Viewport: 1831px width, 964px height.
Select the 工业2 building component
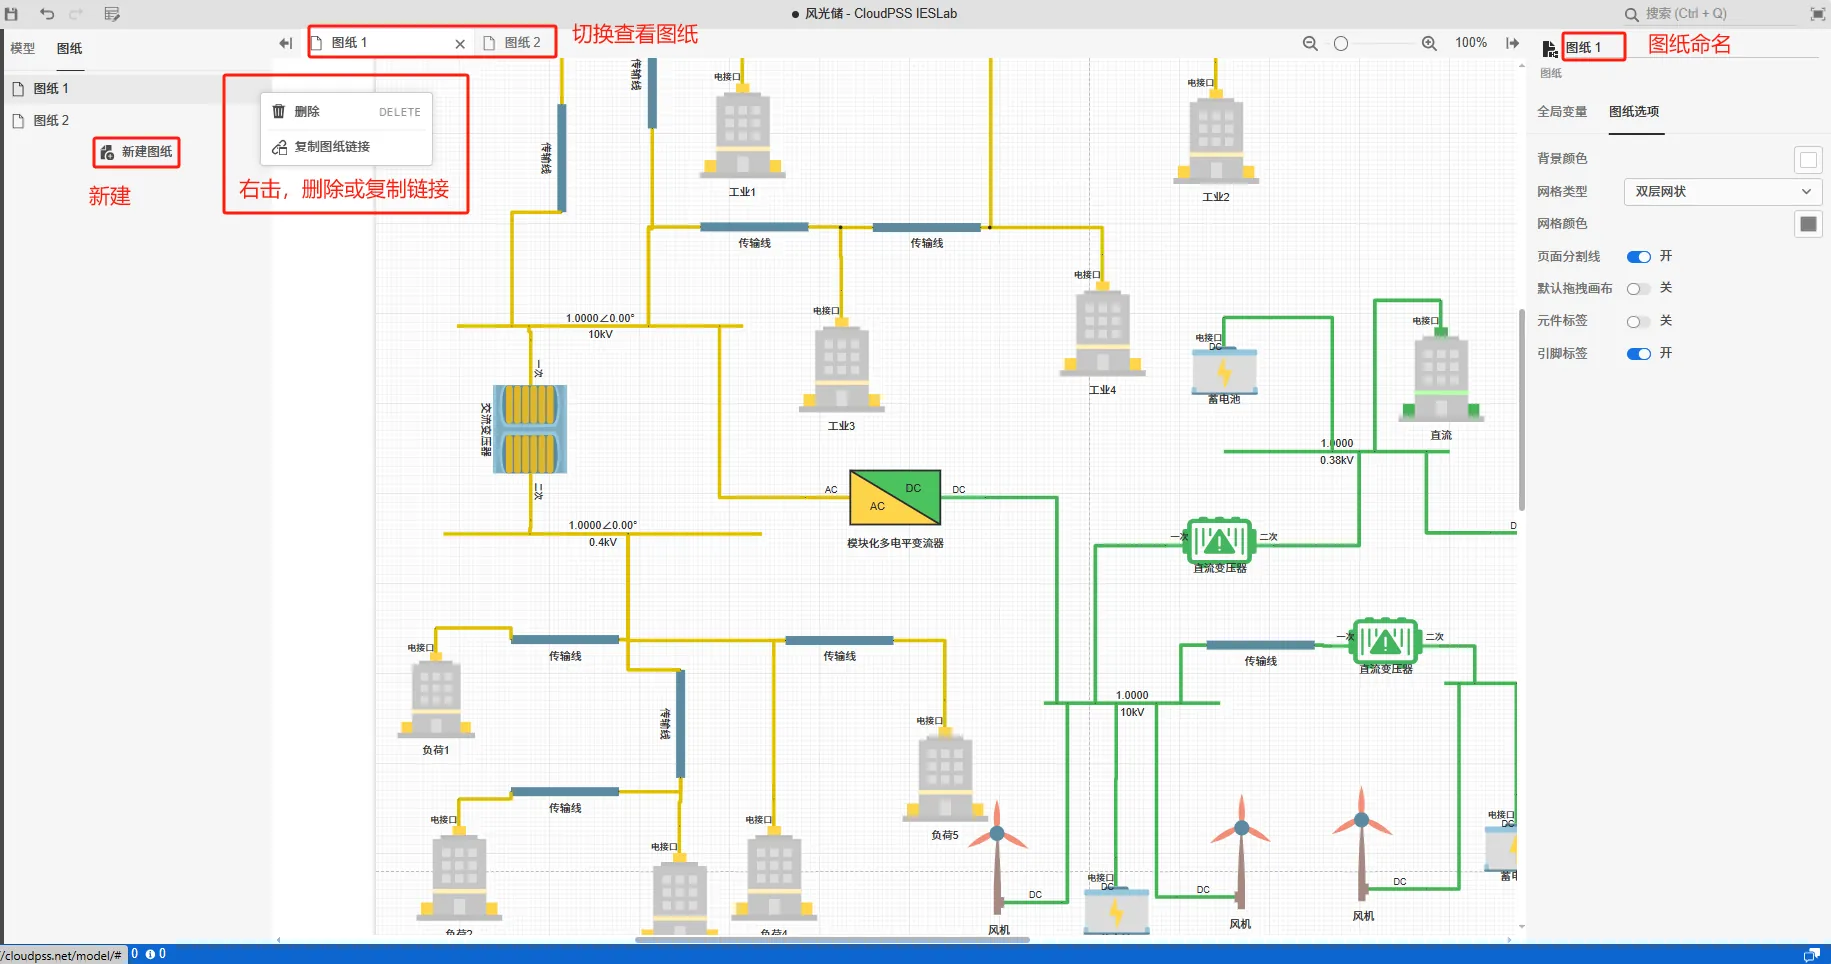click(x=1216, y=136)
